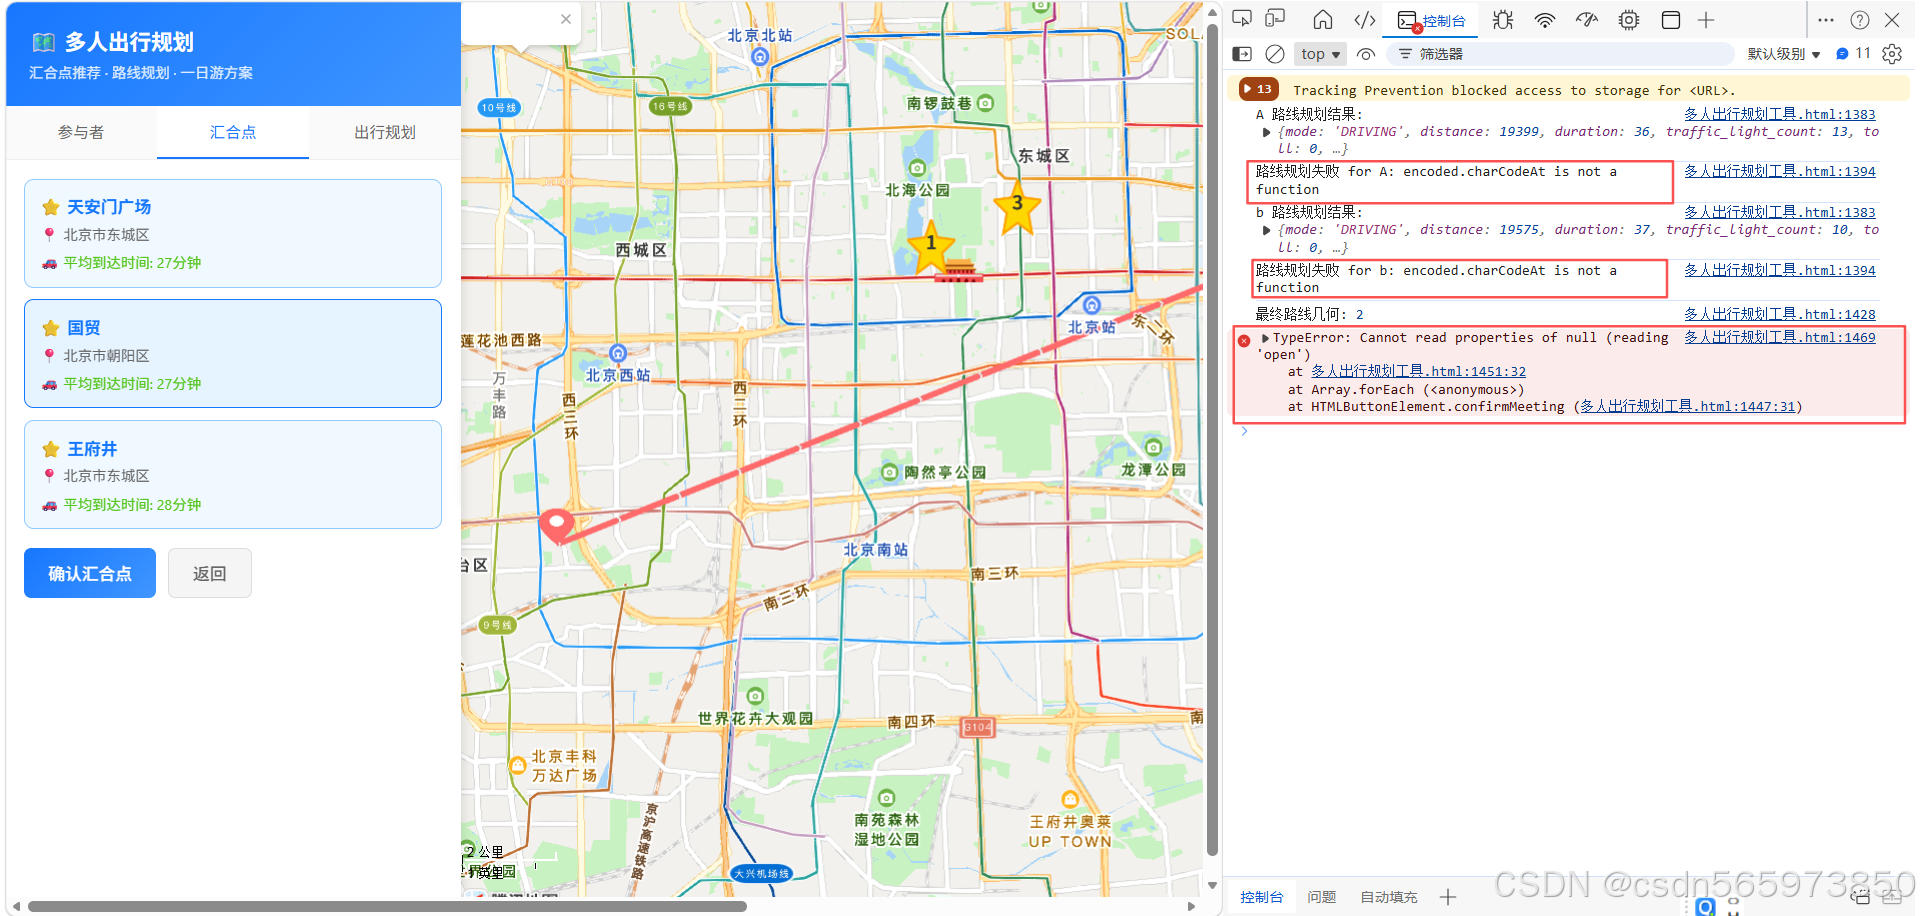Image resolution: width=1920 pixels, height=916 pixels.
Task: Click the 陶然亭公园 park icon on map
Action: point(889,471)
